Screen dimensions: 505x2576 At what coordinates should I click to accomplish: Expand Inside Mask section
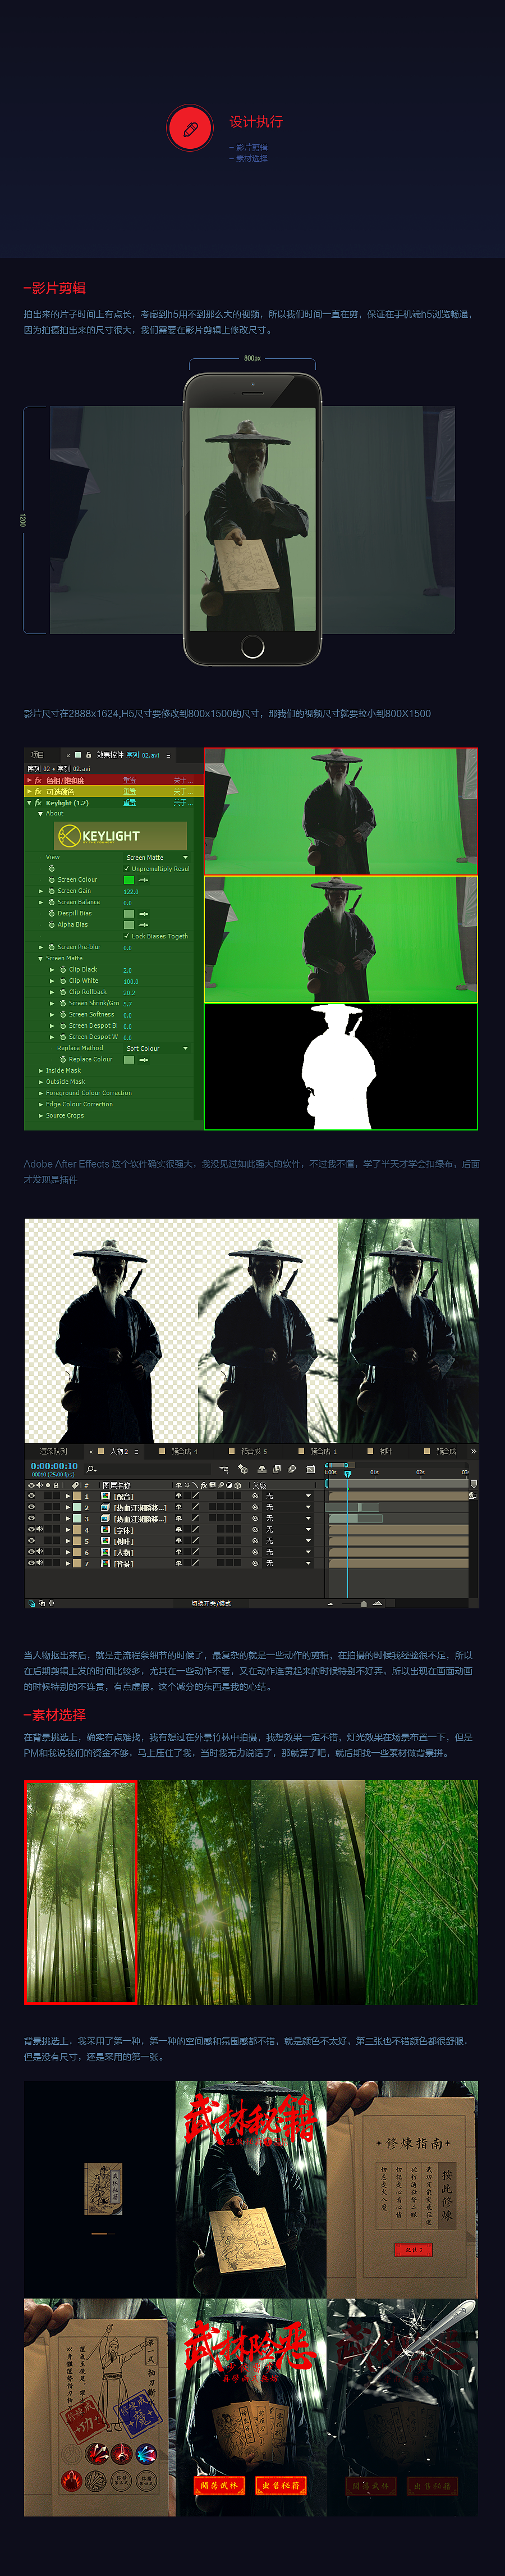(x=40, y=1070)
